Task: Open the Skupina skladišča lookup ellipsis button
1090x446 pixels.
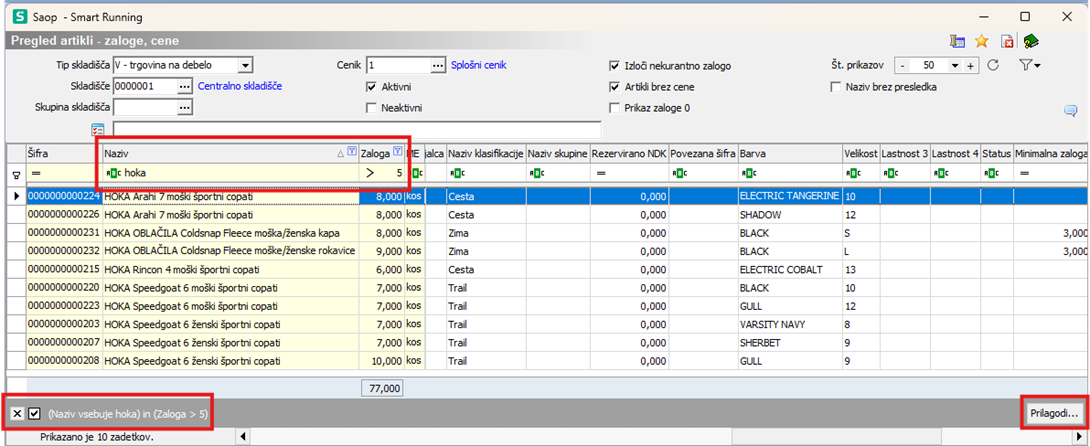Action: click(x=184, y=108)
